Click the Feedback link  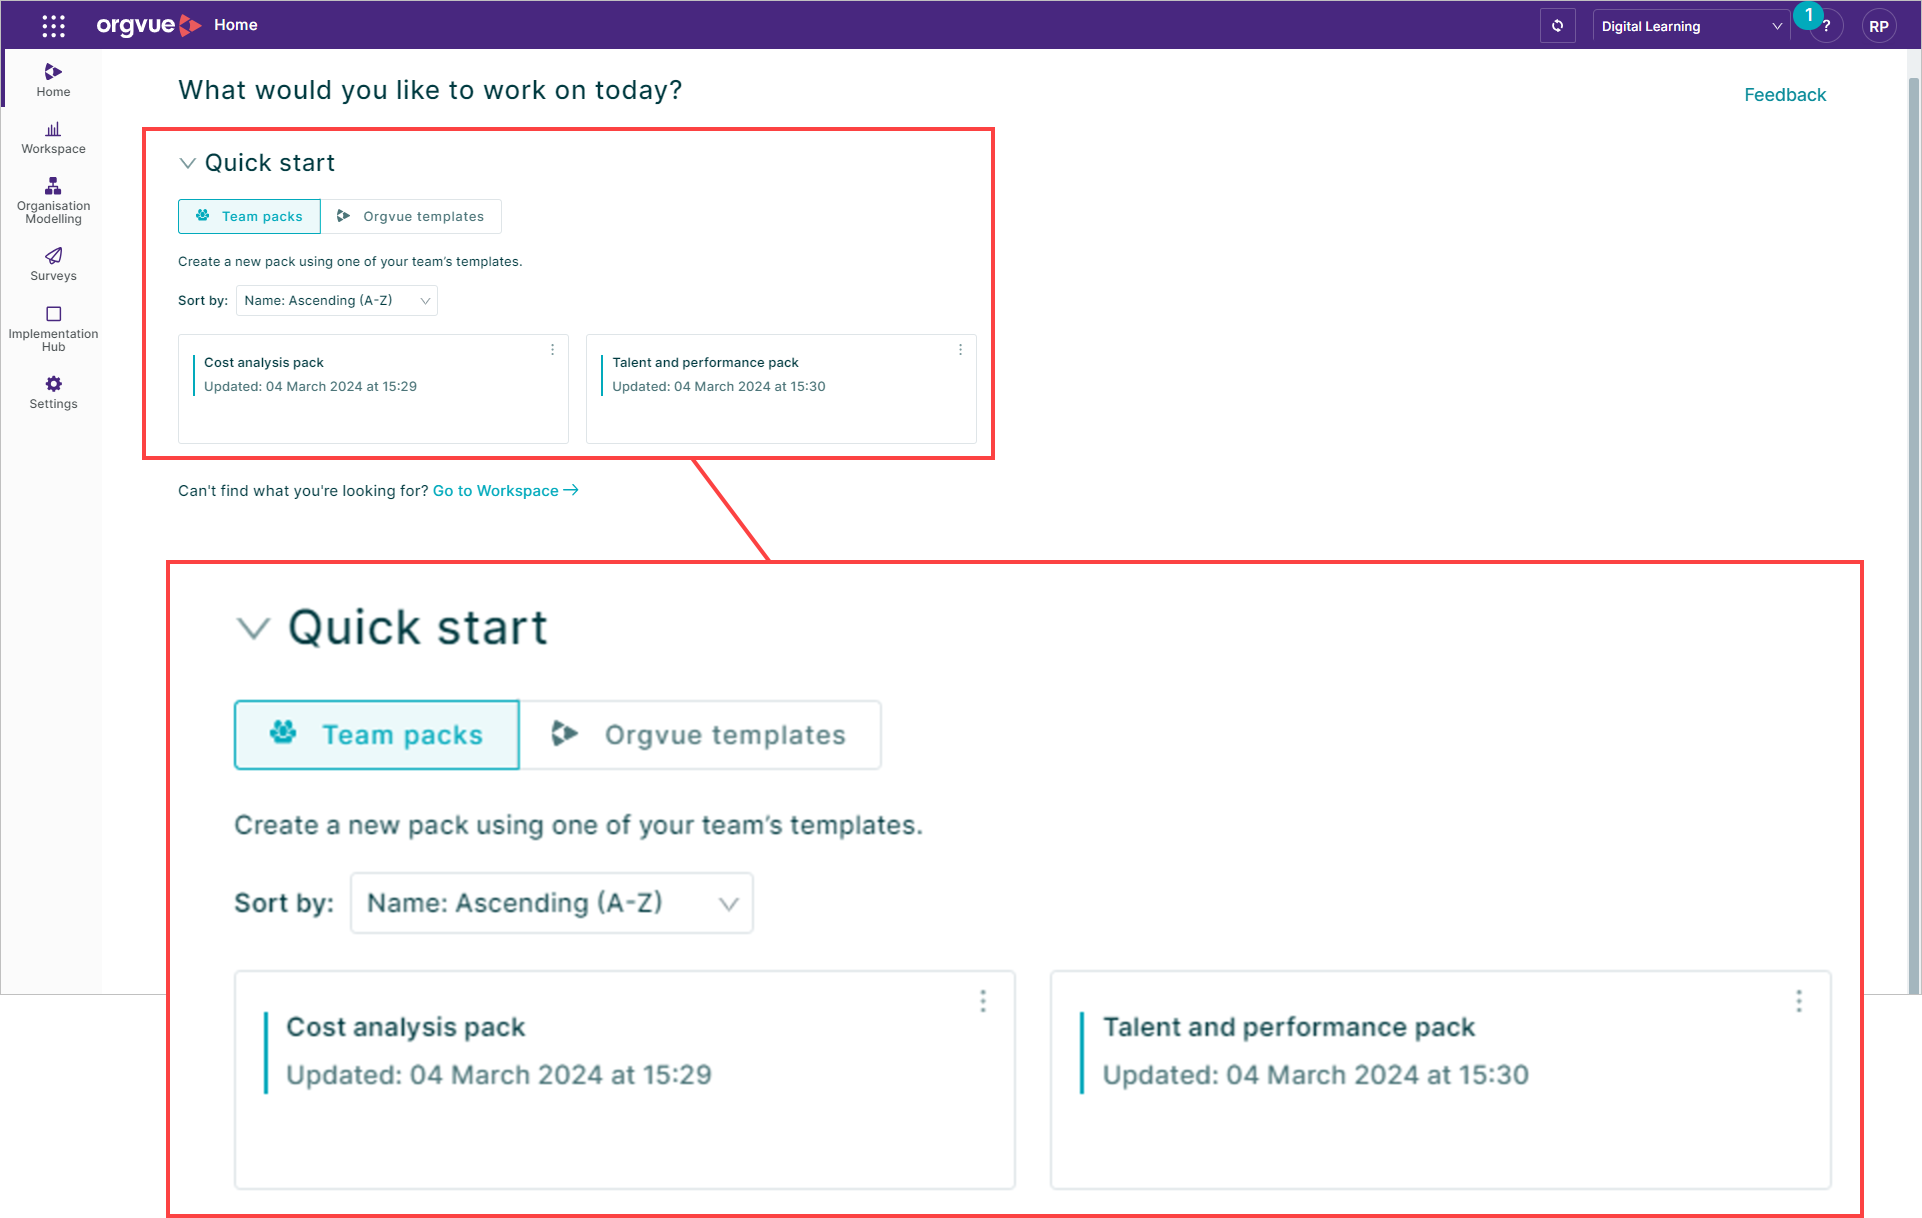tap(1785, 95)
